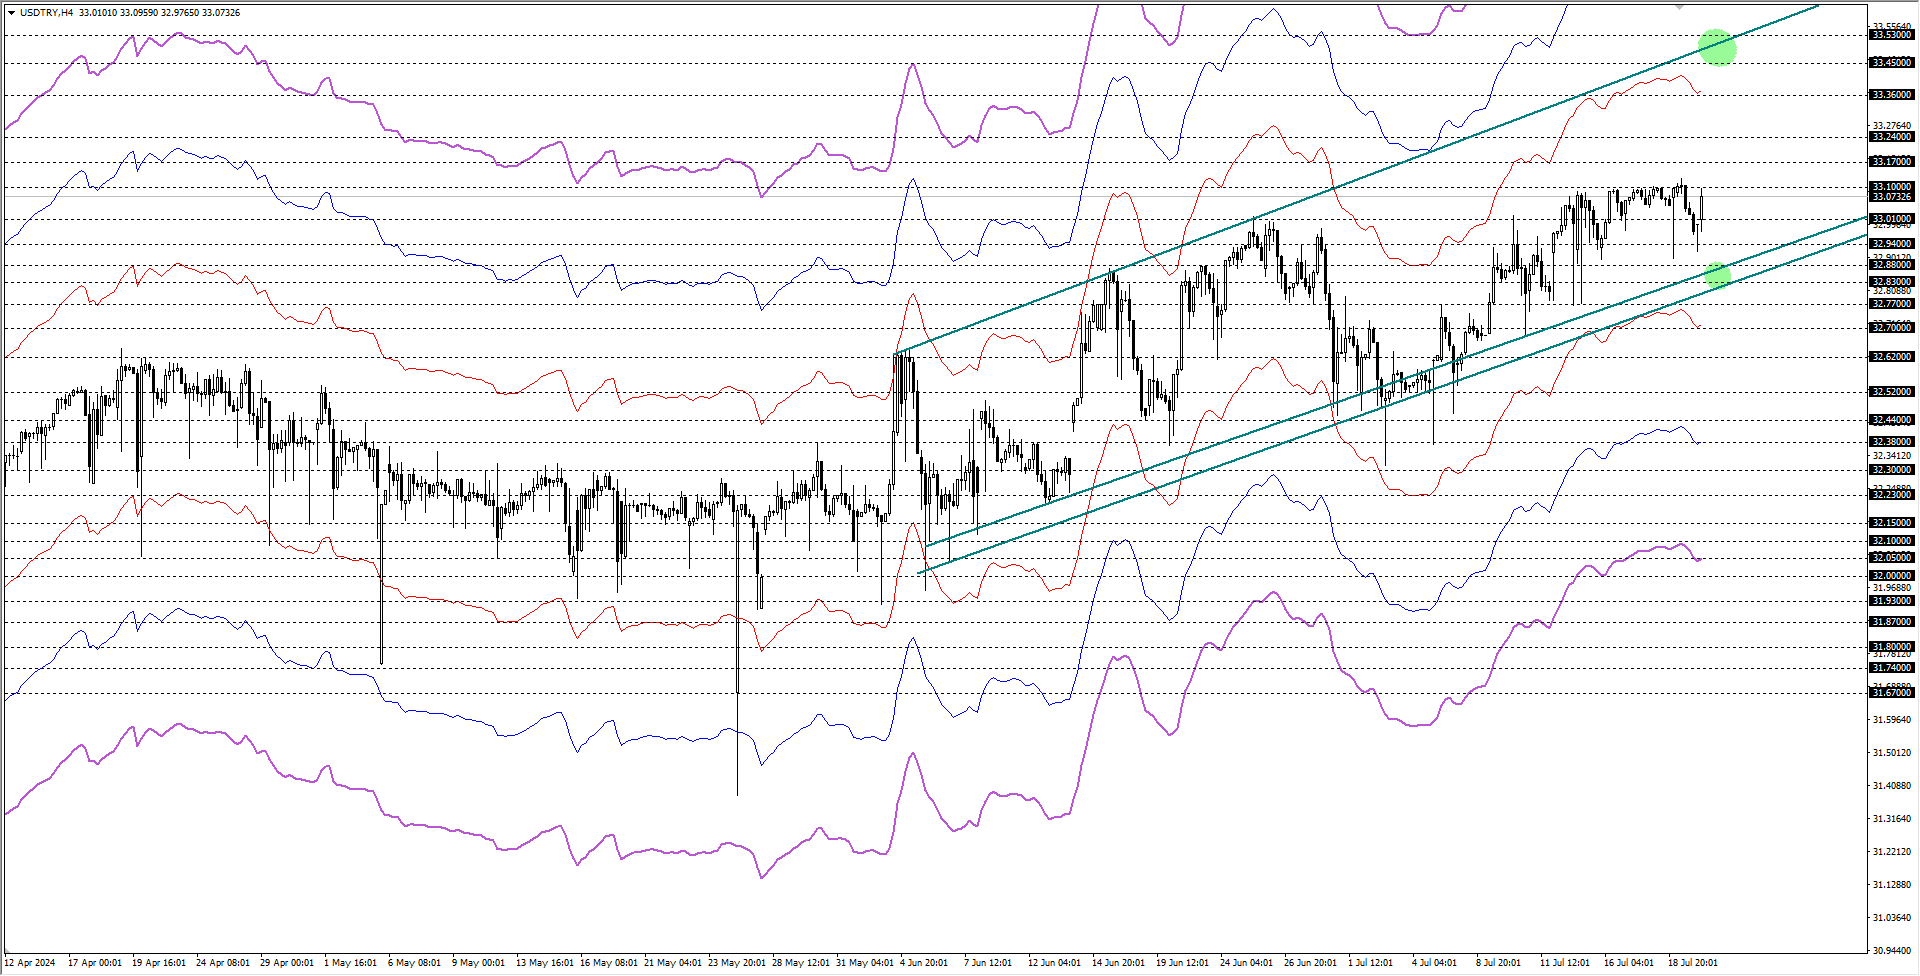The height and width of the screenshot is (976, 1920).
Task: Select the upper green ellipse marker near 33.53
Action: pyautogui.click(x=1718, y=46)
